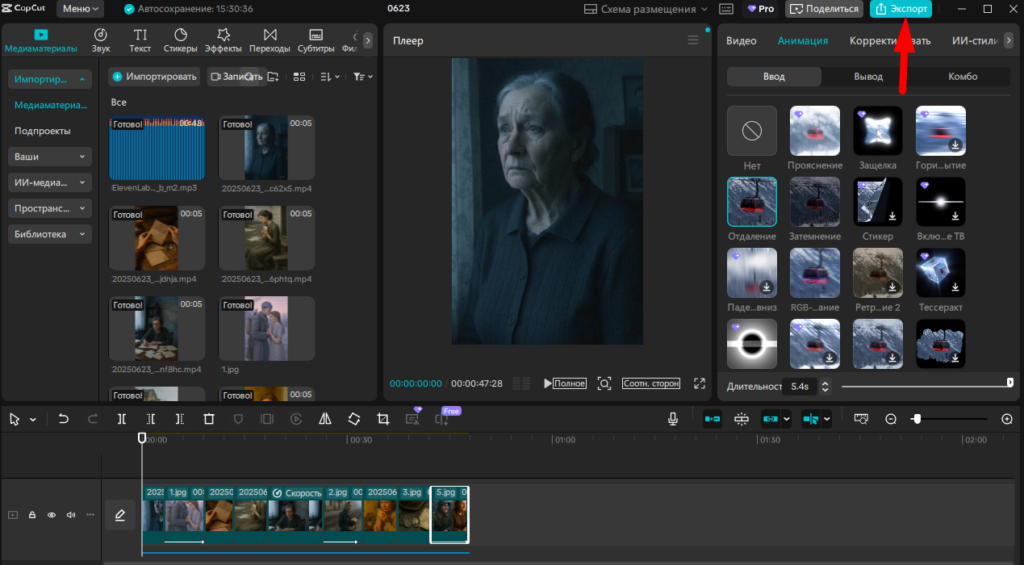1024x565 pixels.
Task: Click the delete-right trim tool
Action: click(180, 419)
